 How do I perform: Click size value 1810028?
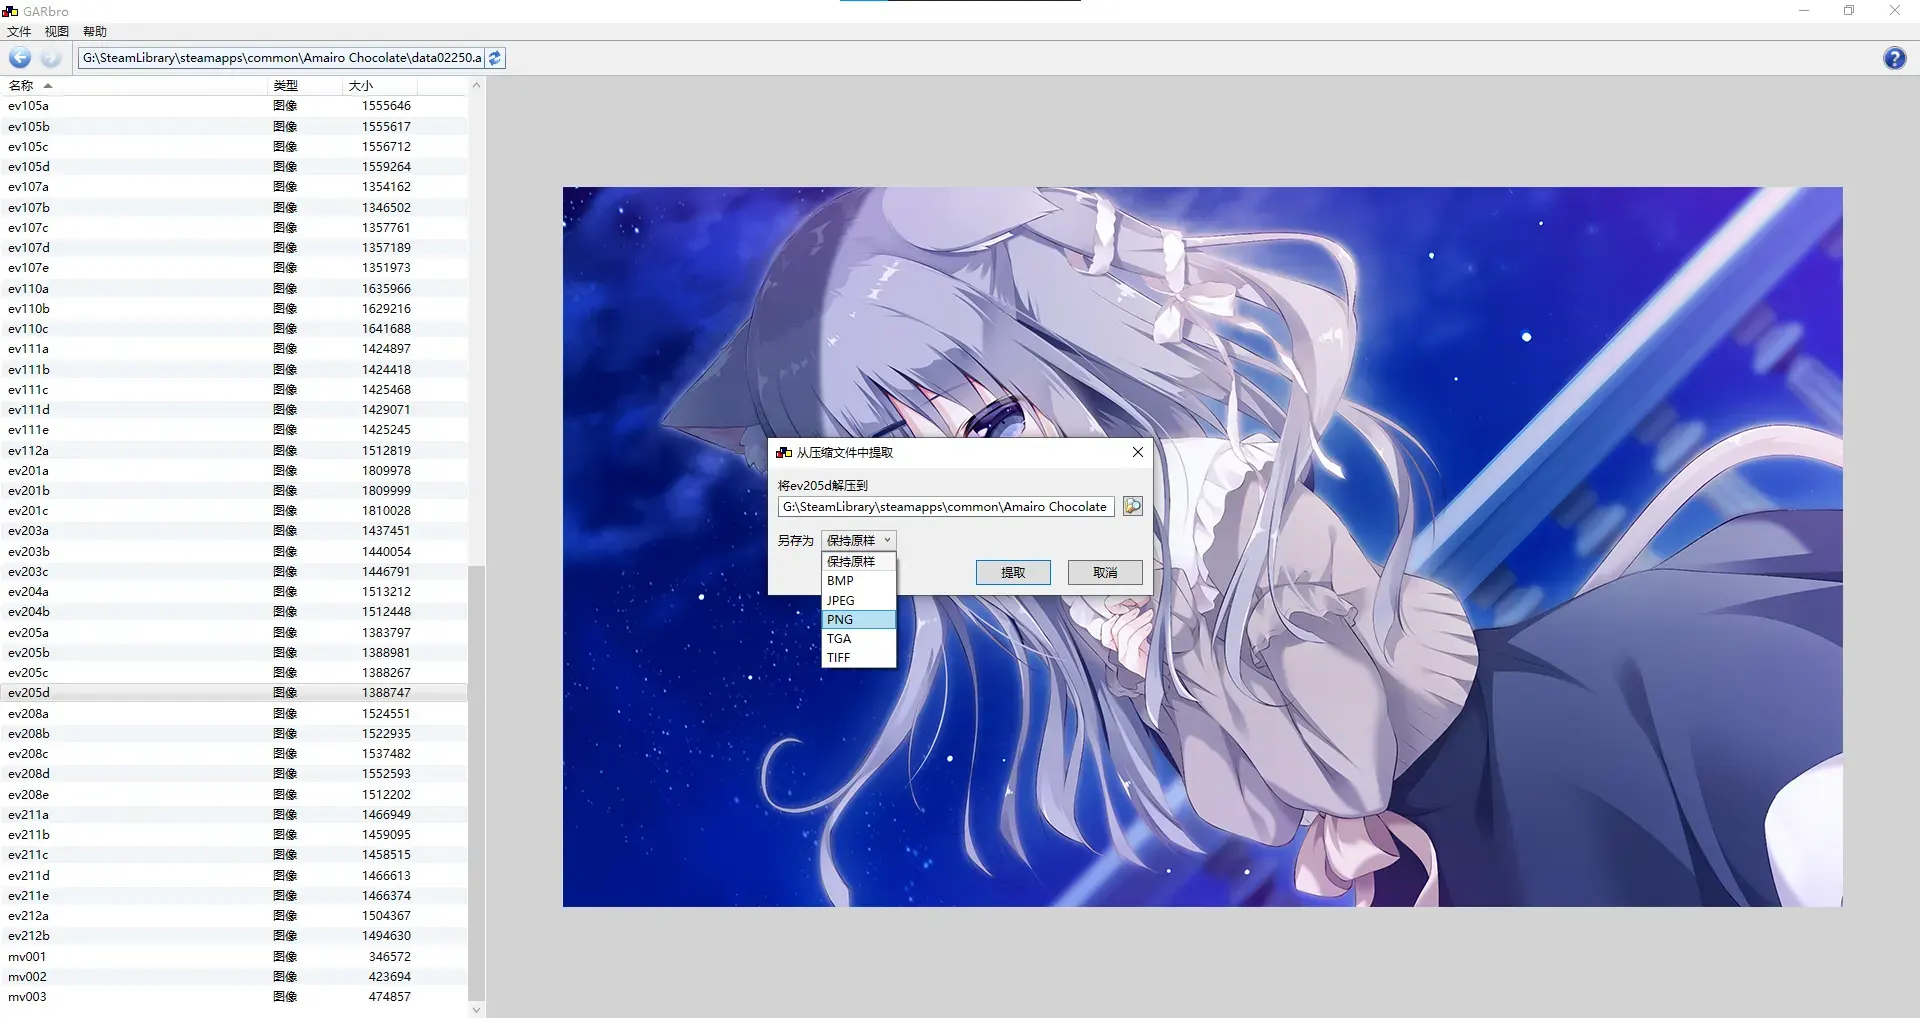386,510
